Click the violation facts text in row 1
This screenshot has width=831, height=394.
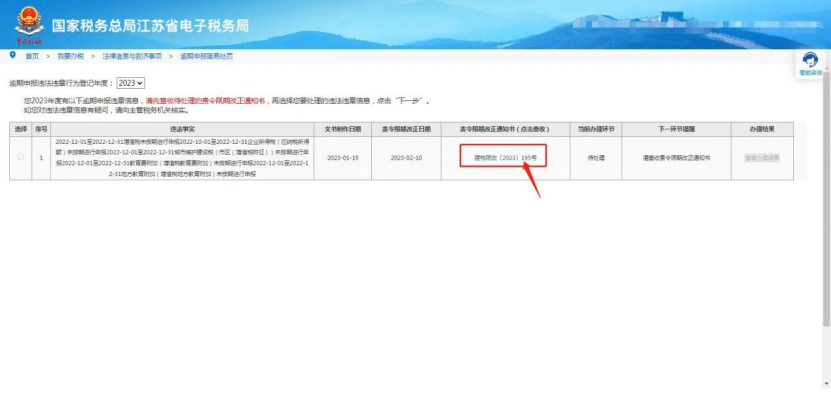[x=182, y=158]
